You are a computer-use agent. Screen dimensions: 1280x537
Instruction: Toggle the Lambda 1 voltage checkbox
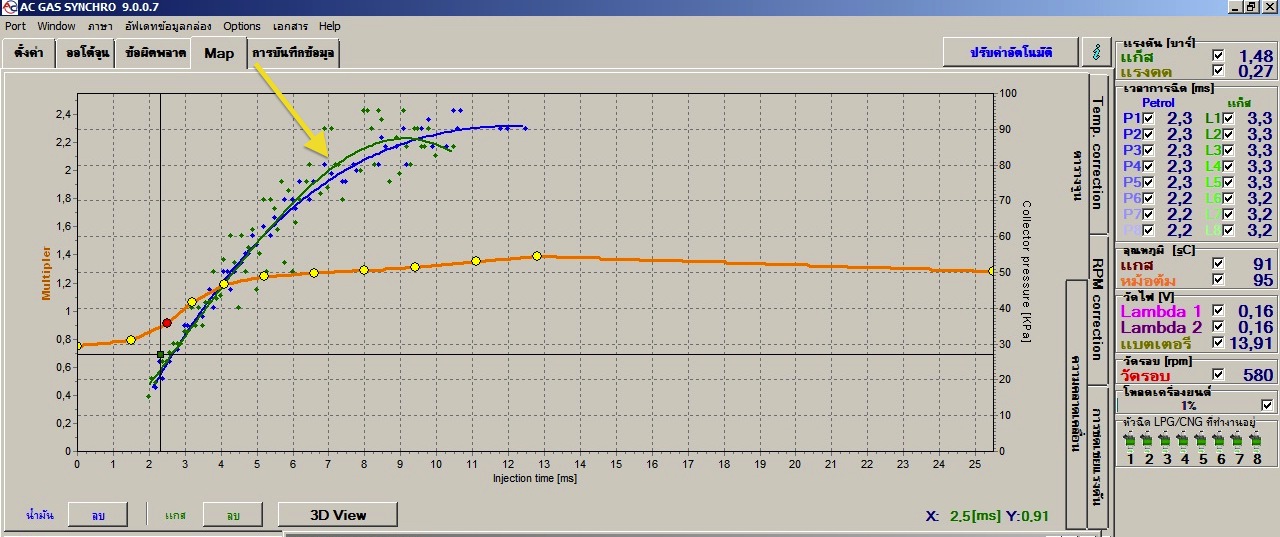1217,311
